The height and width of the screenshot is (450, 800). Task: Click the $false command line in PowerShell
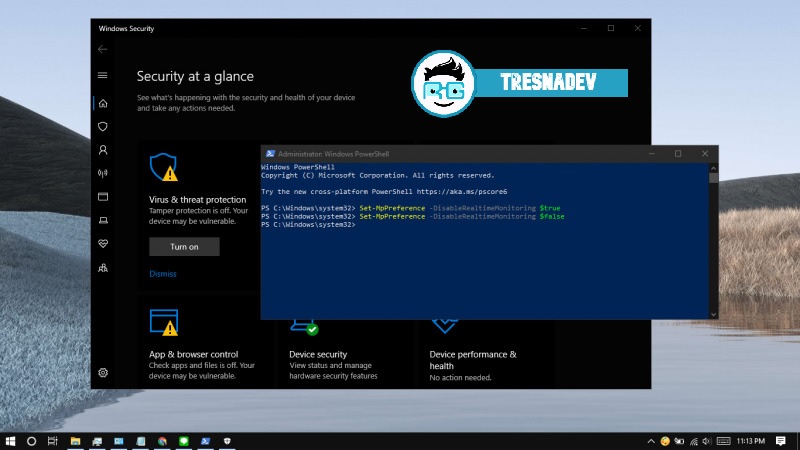413,216
